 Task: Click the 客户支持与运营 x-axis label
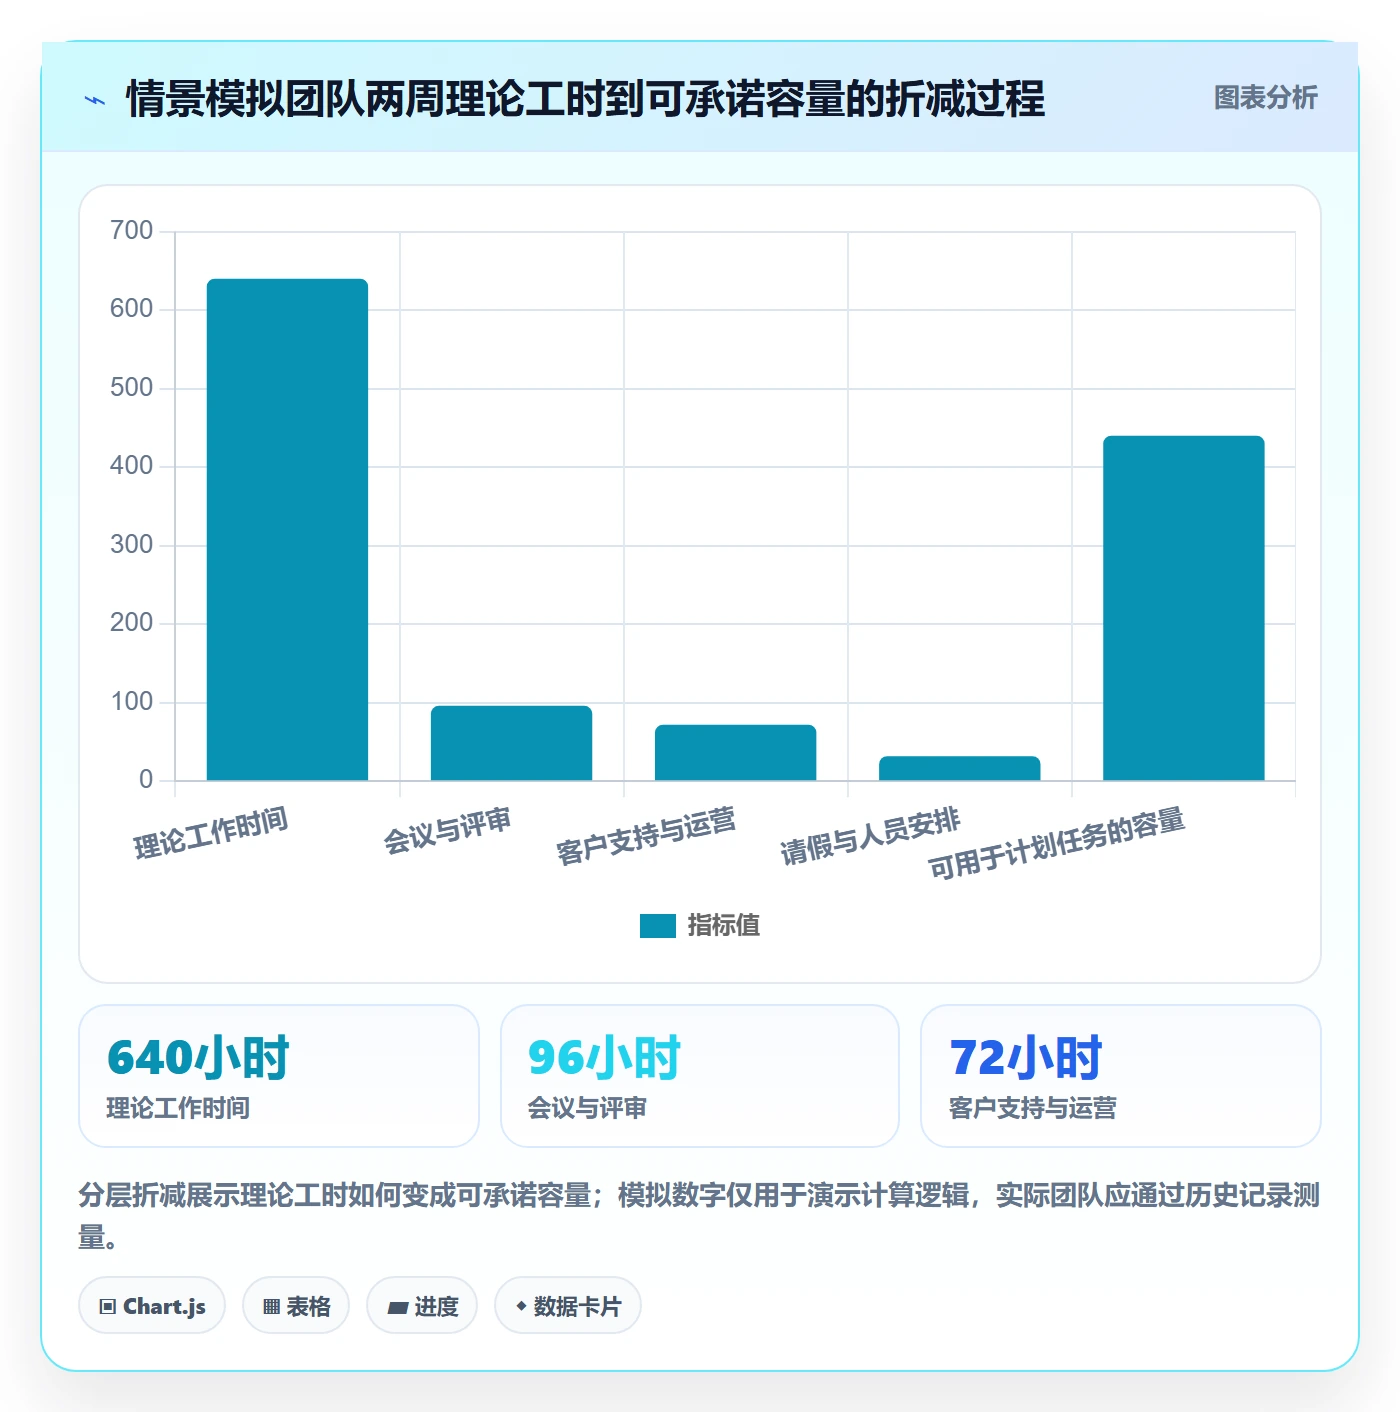(646, 836)
